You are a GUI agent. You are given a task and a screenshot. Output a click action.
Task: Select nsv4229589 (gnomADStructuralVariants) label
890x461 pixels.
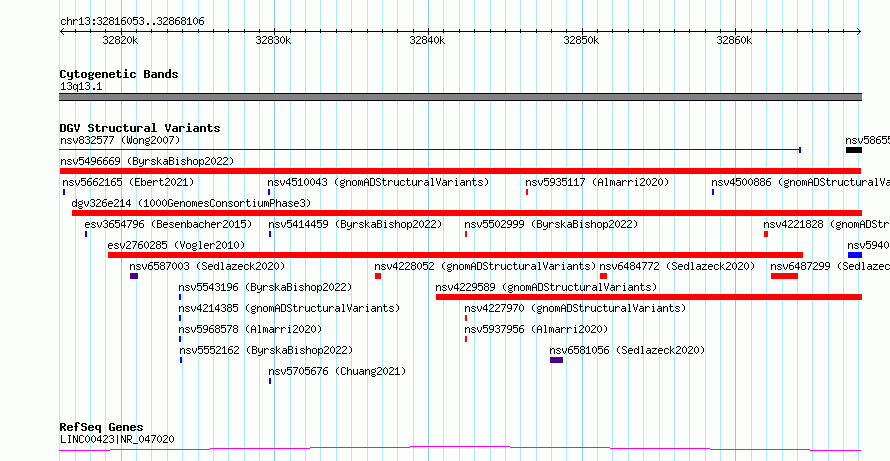pos(546,287)
